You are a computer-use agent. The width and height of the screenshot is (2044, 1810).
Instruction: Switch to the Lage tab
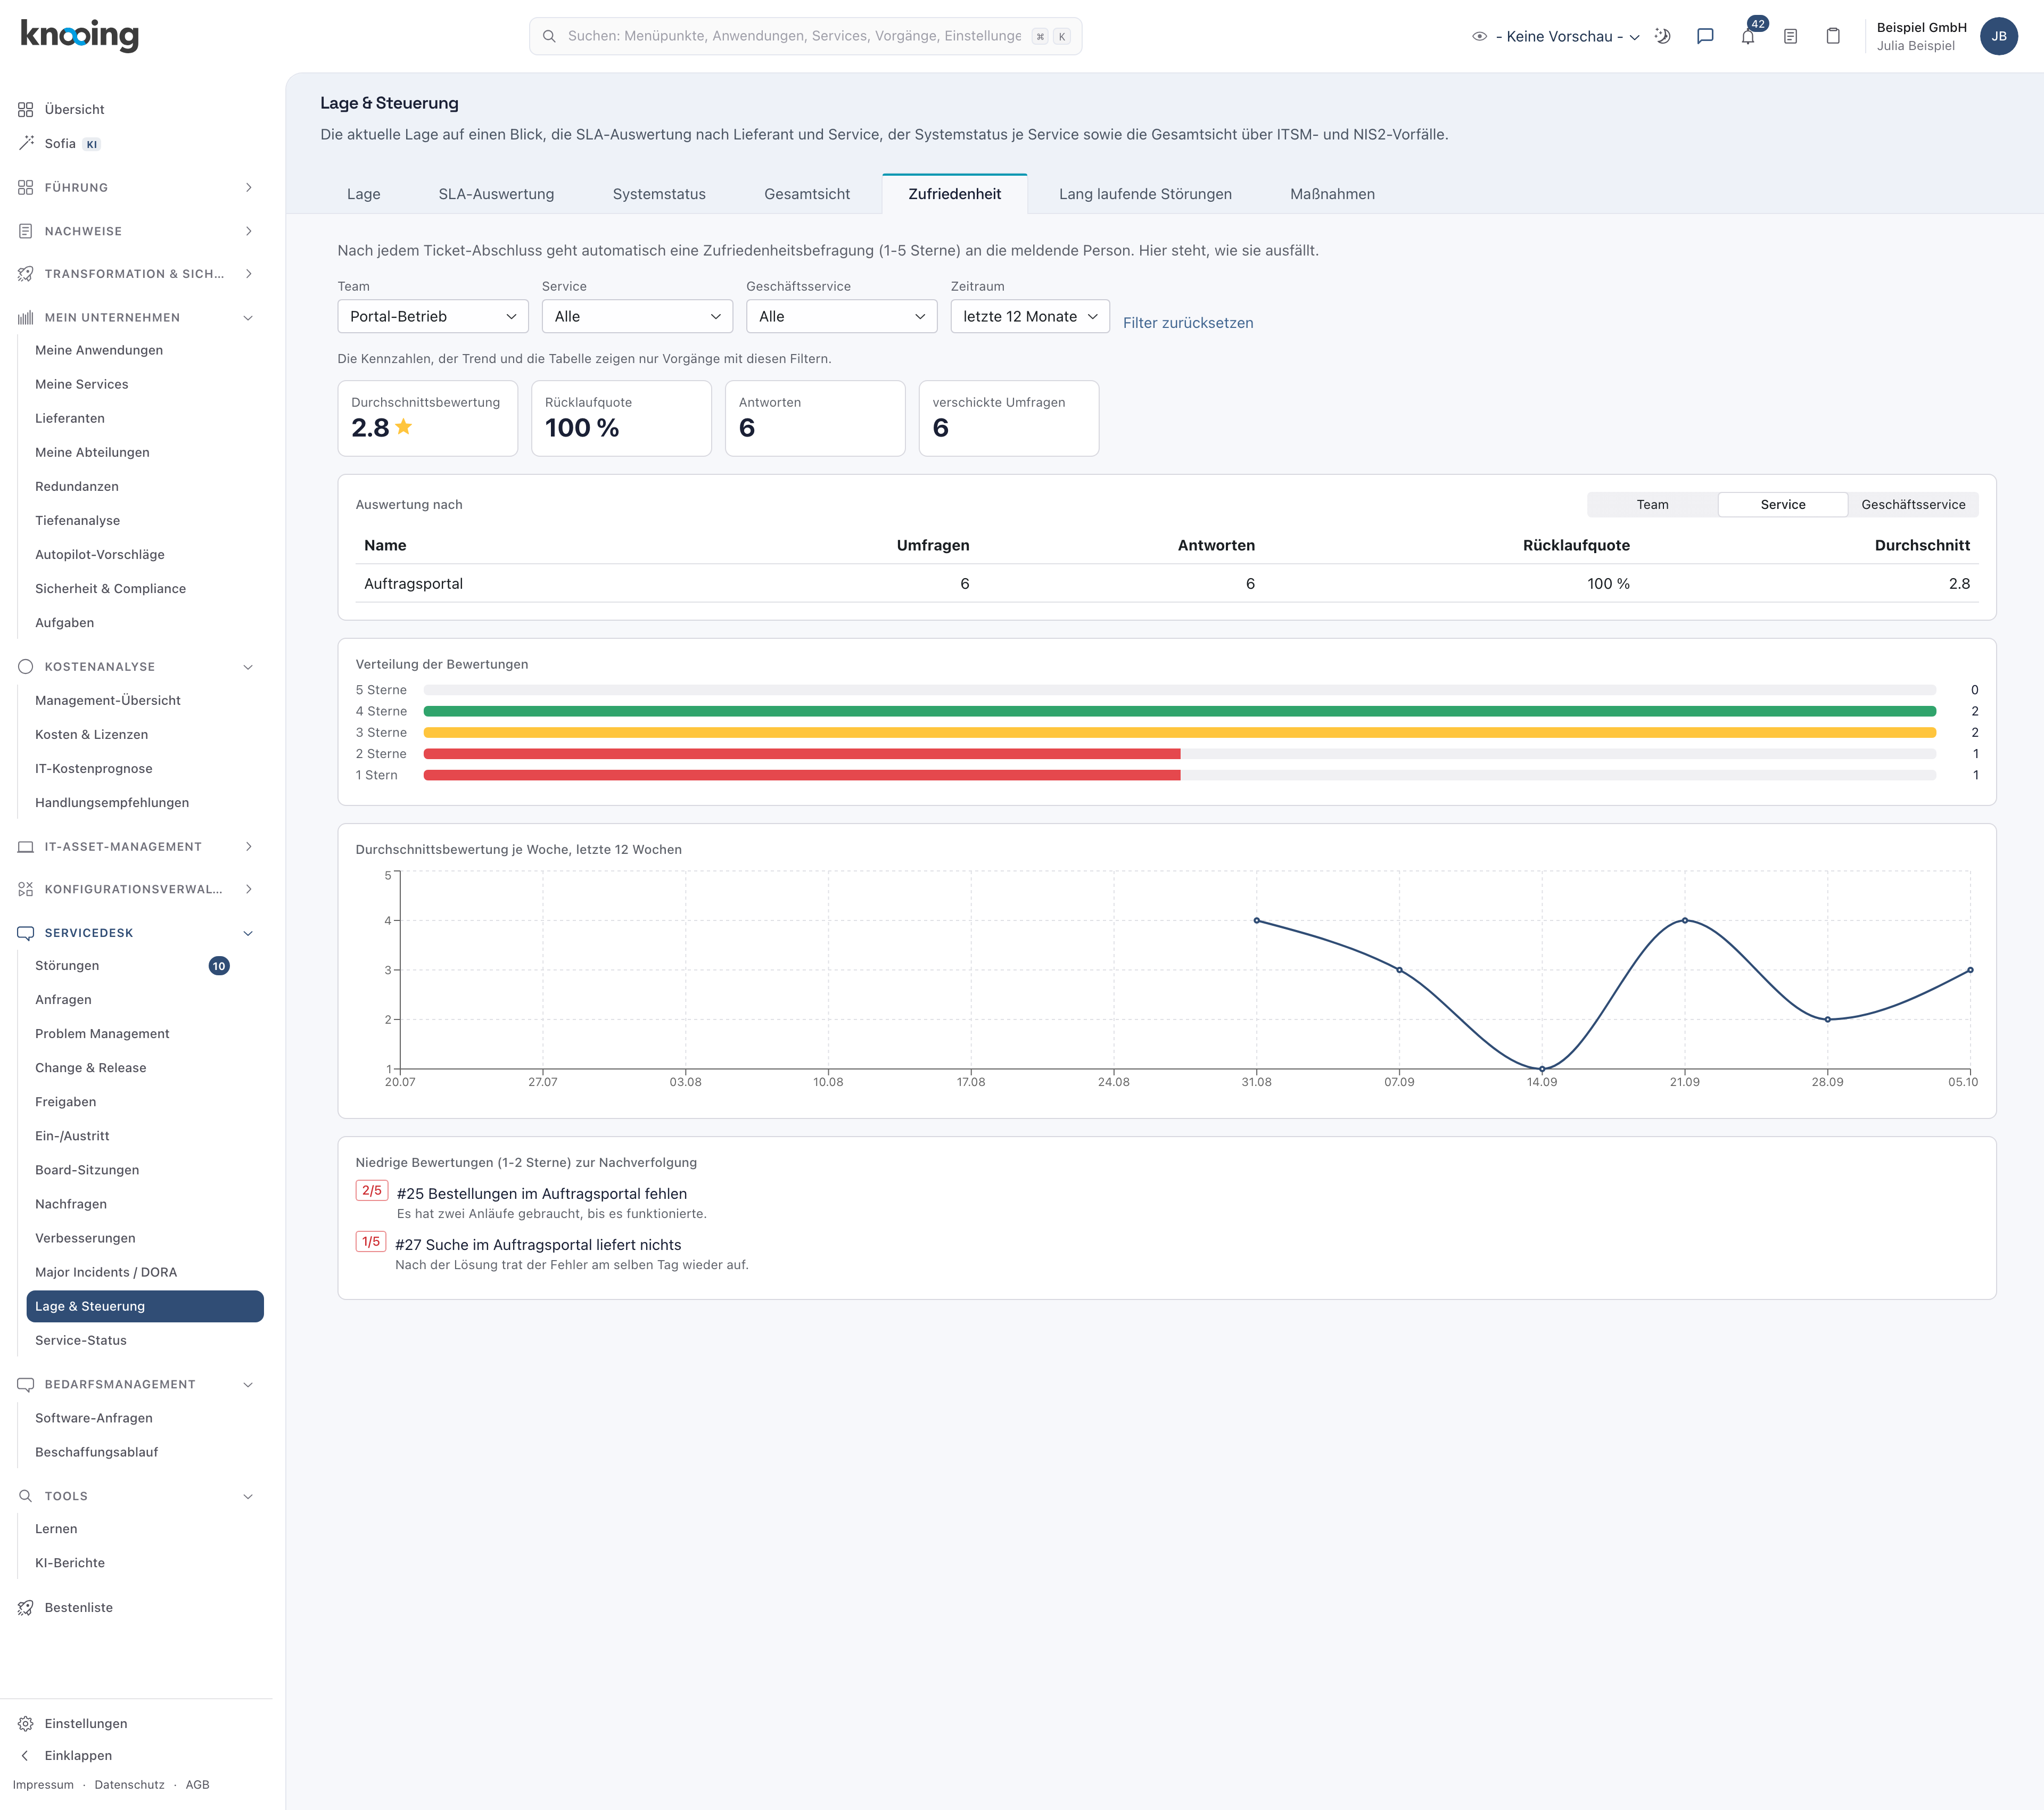(x=363, y=194)
